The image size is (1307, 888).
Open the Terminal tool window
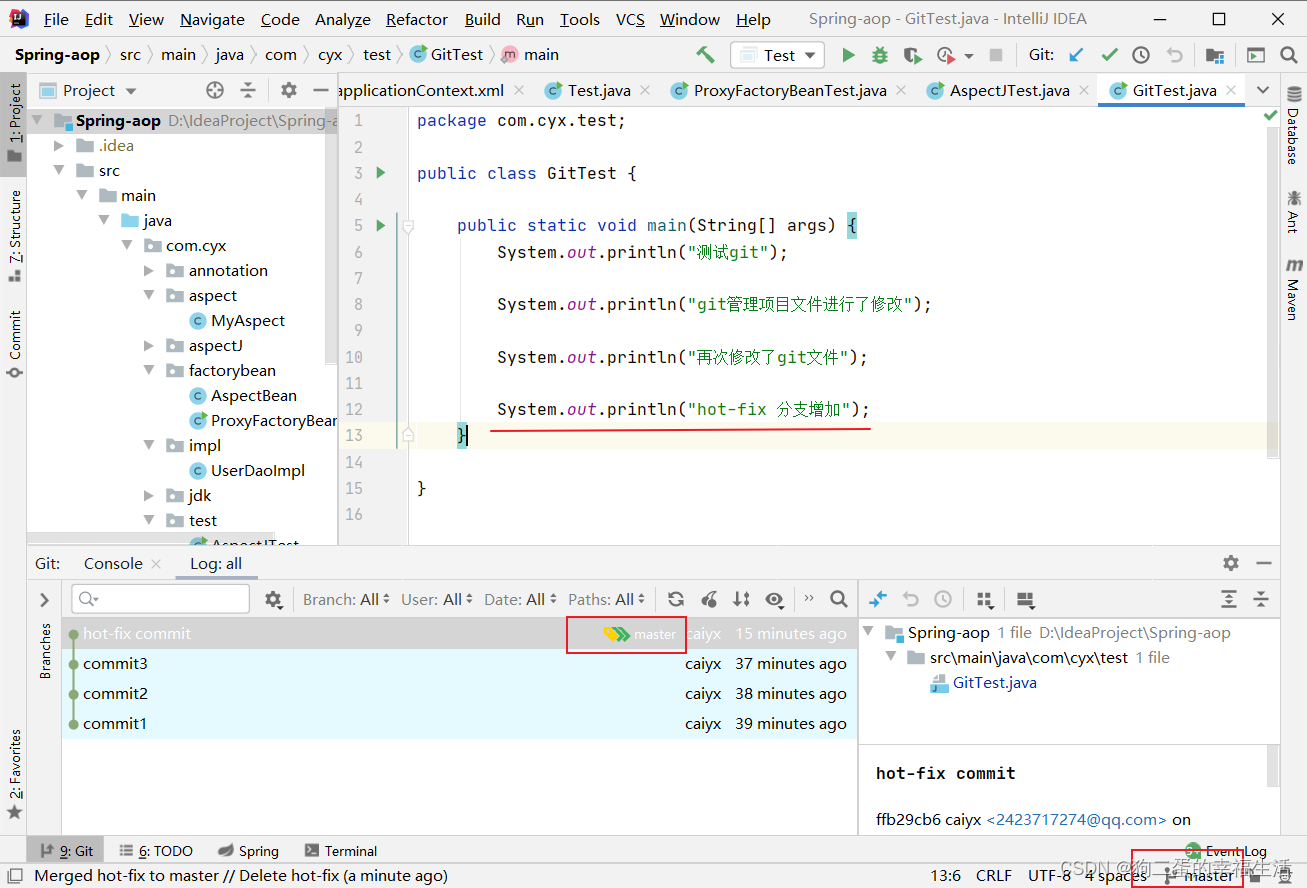coord(341,851)
